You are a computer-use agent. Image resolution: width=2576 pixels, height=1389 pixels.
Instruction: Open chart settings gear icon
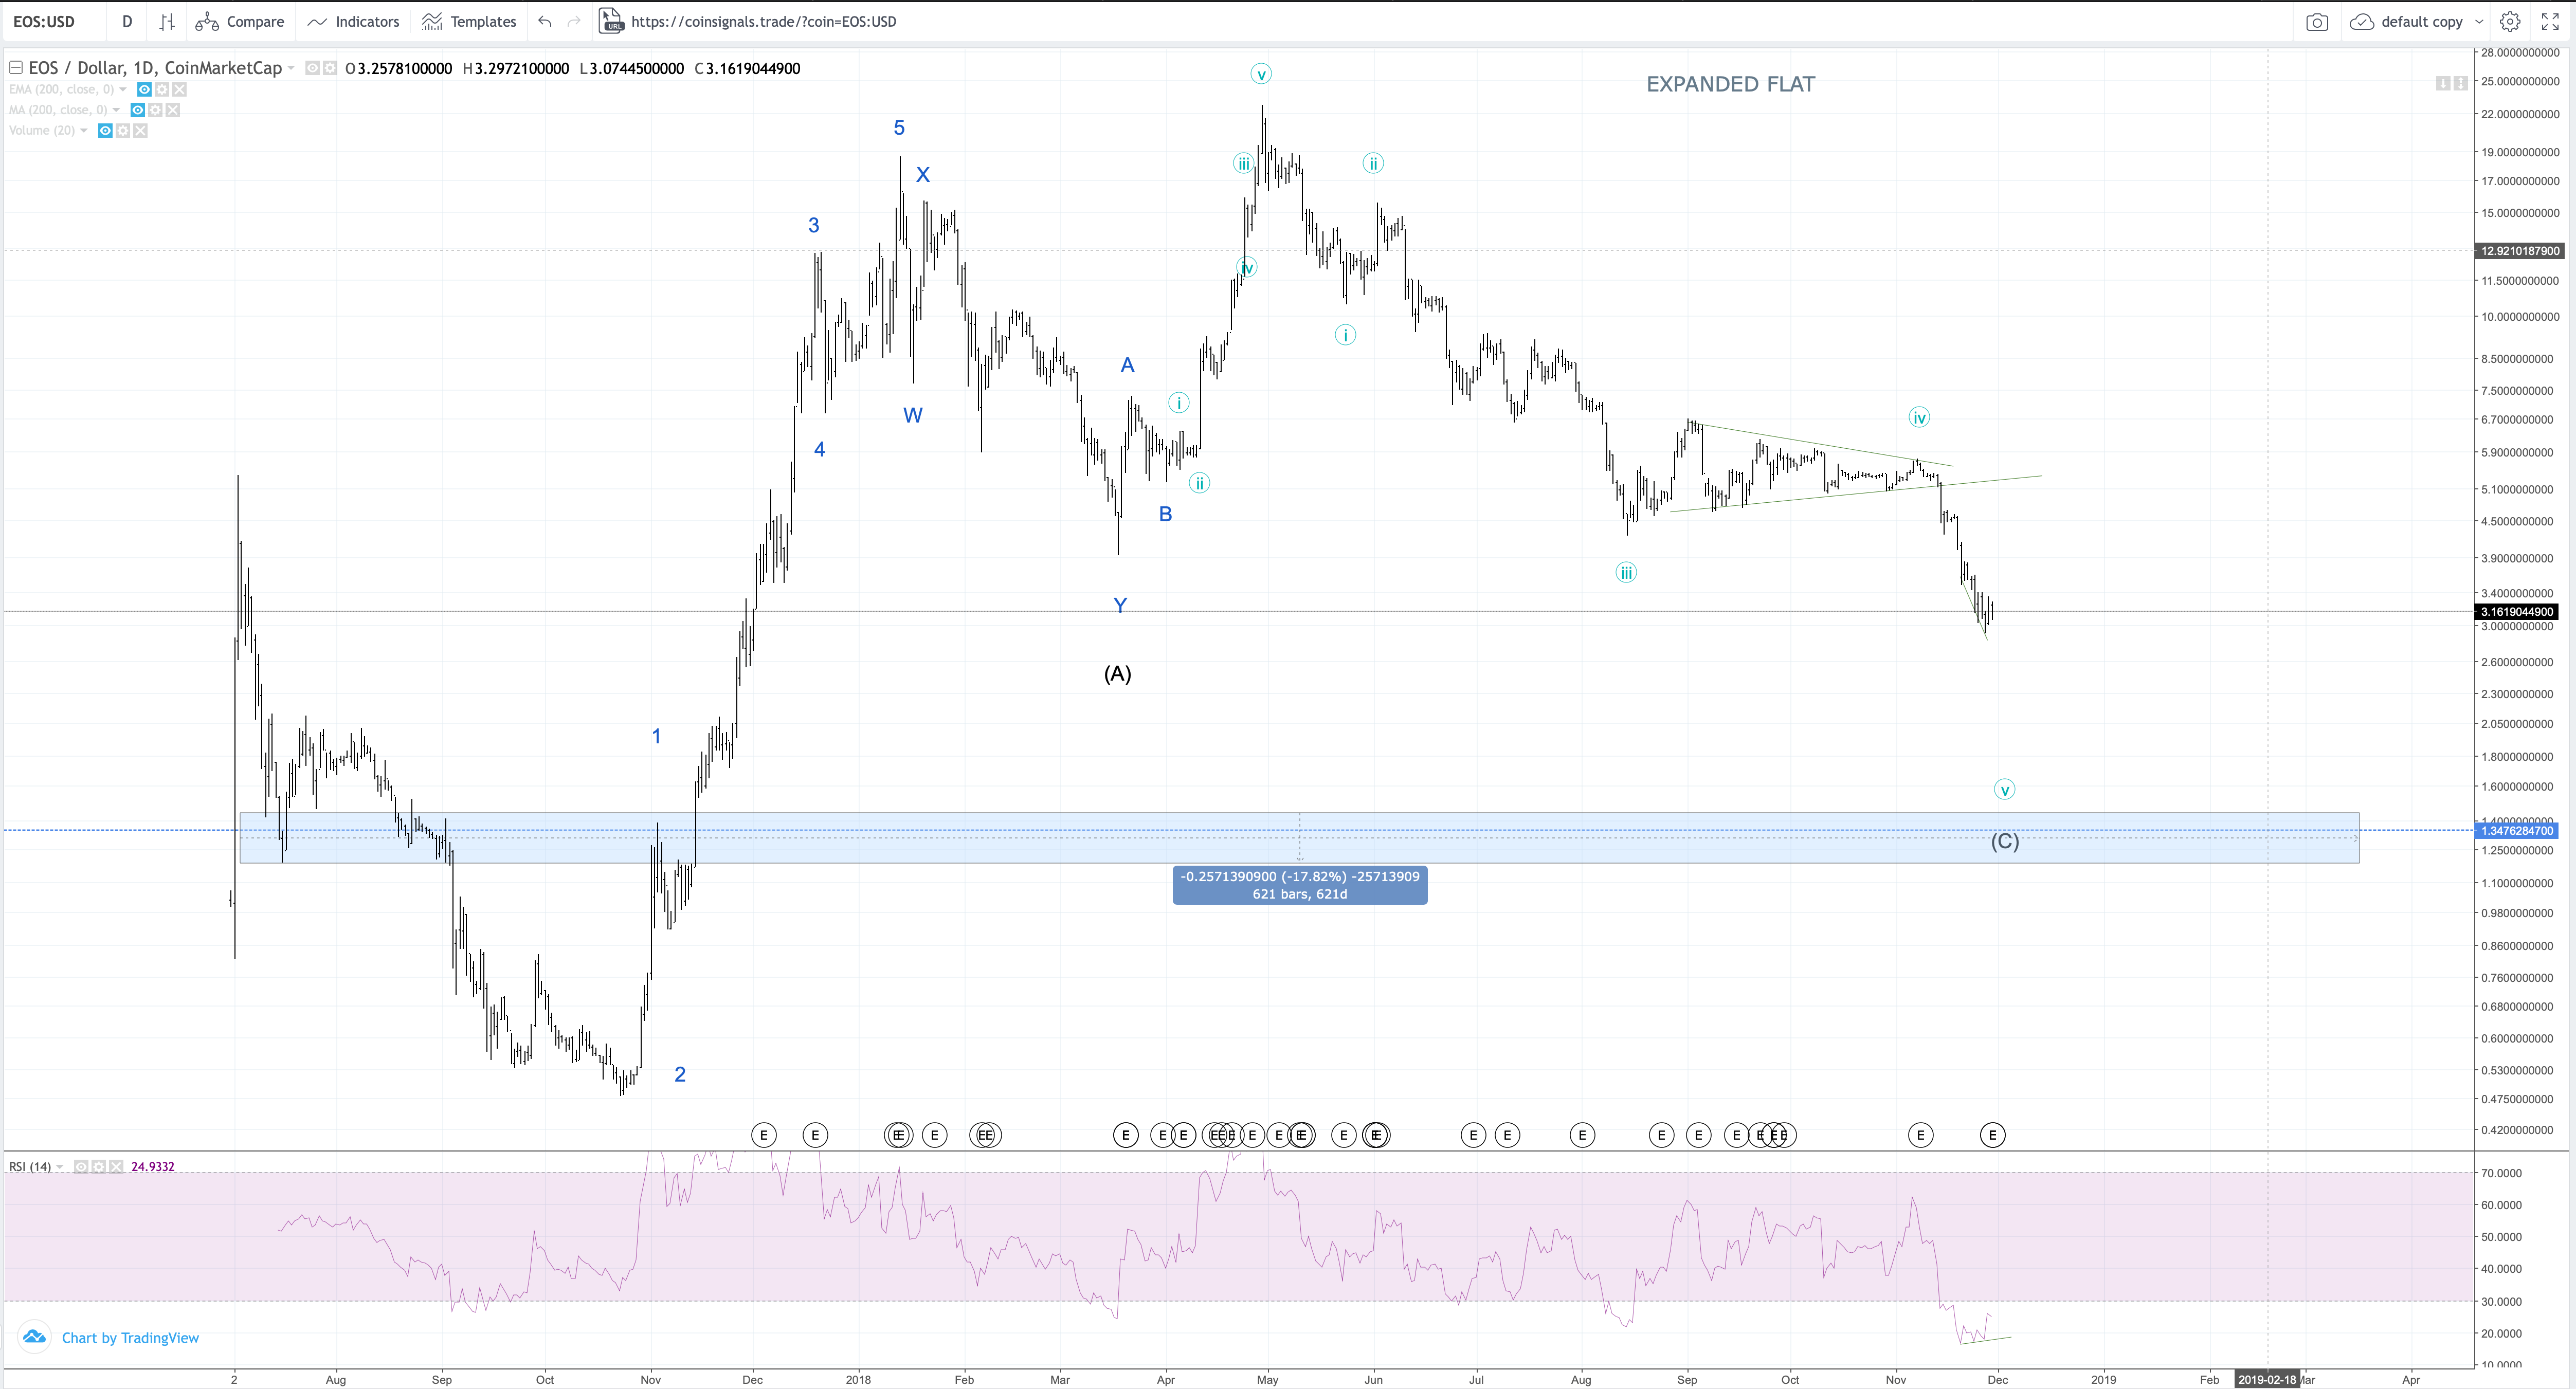coord(2510,21)
